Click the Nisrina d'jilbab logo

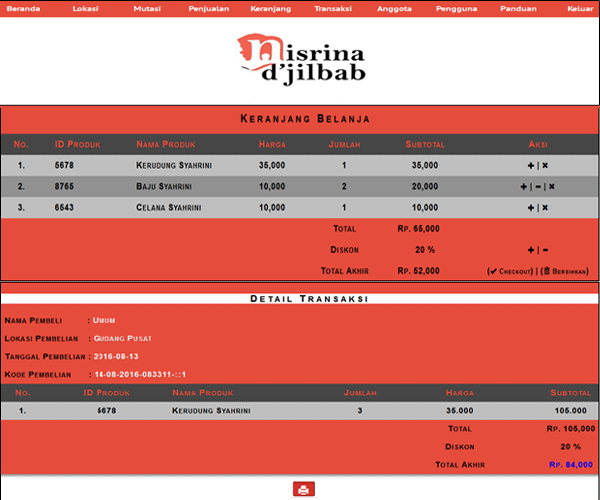pyautogui.click(x=301, y=59)
